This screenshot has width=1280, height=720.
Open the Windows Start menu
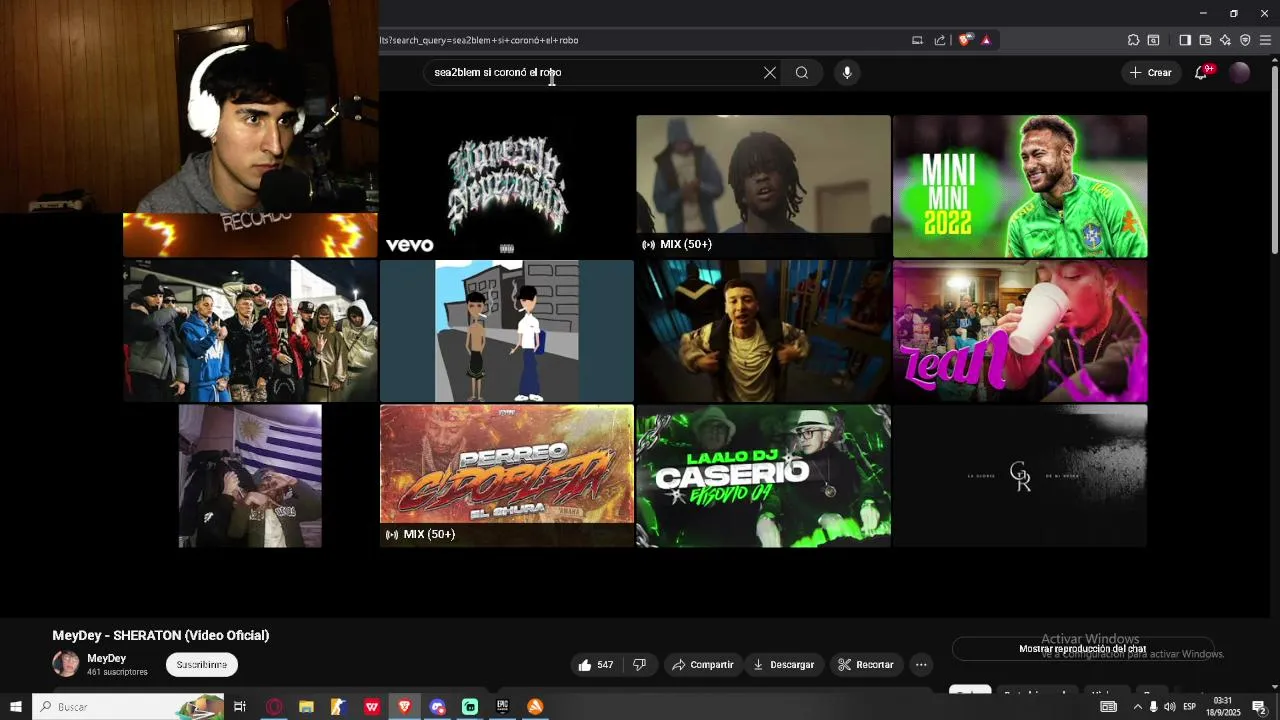[15, 707]
